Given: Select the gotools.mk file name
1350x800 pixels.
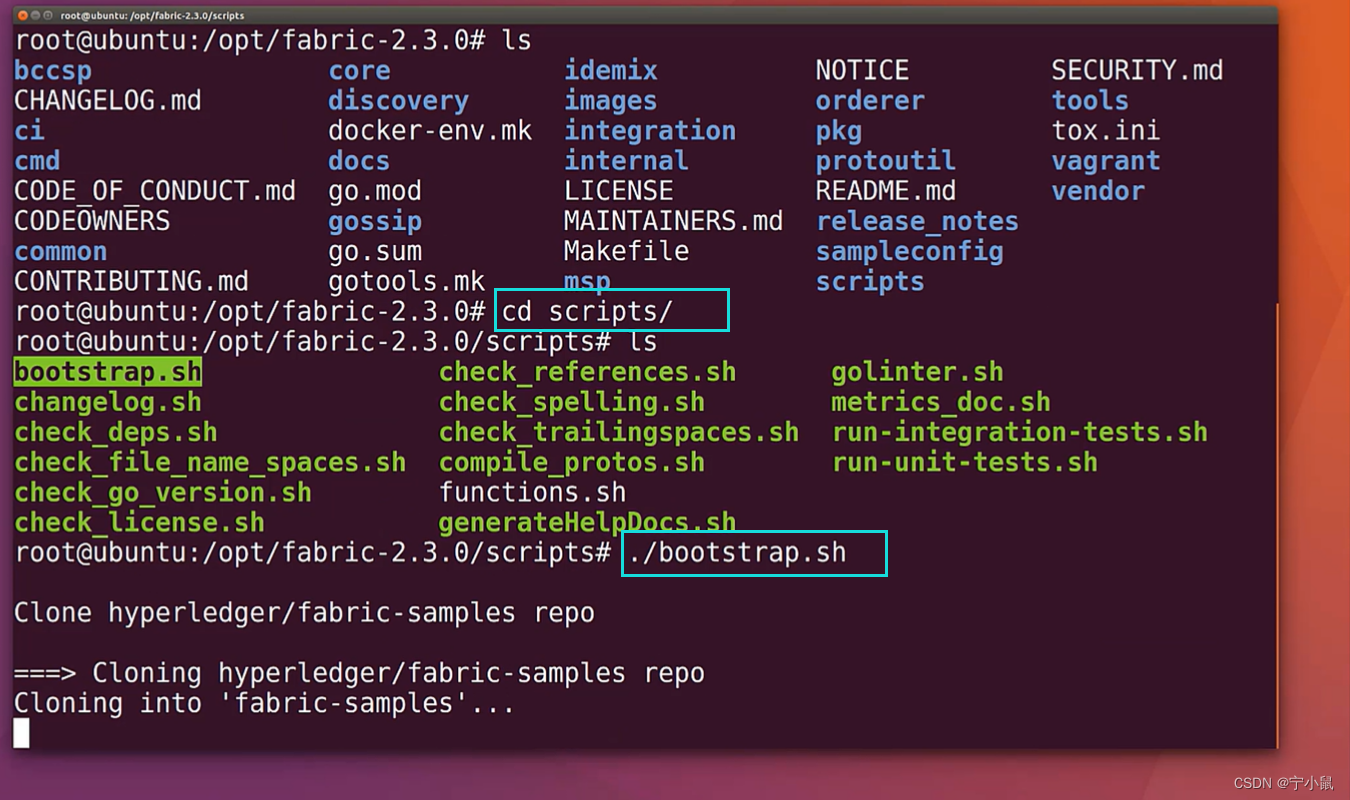Looking at the screenshot, I should (x=406, y=282).
